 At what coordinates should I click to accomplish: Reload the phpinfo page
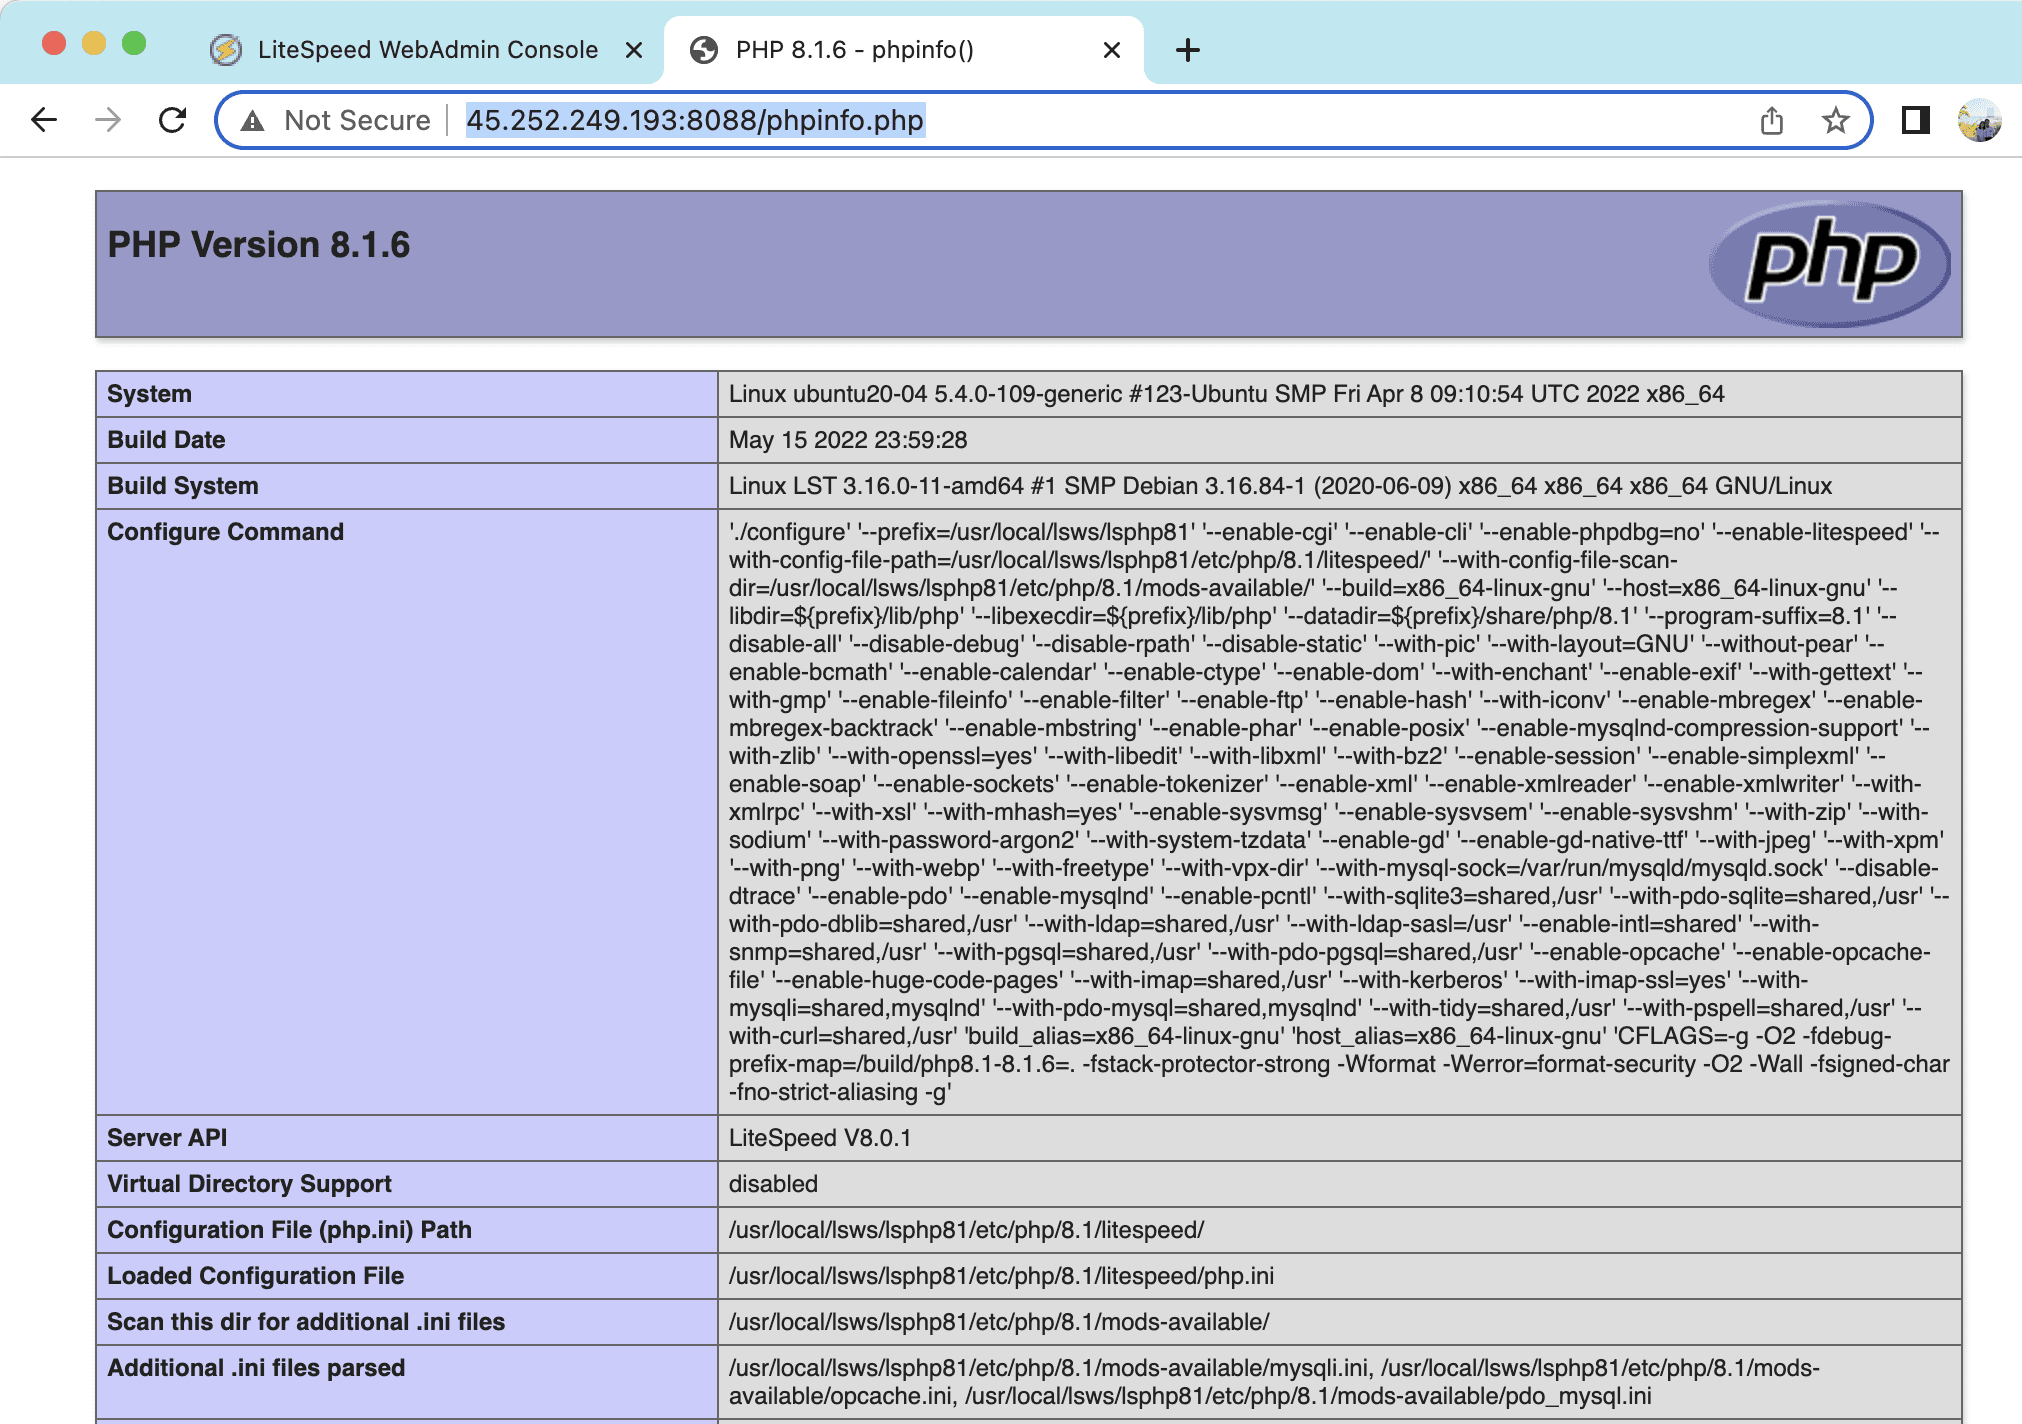pyautogui.click(x=173, y=120)
